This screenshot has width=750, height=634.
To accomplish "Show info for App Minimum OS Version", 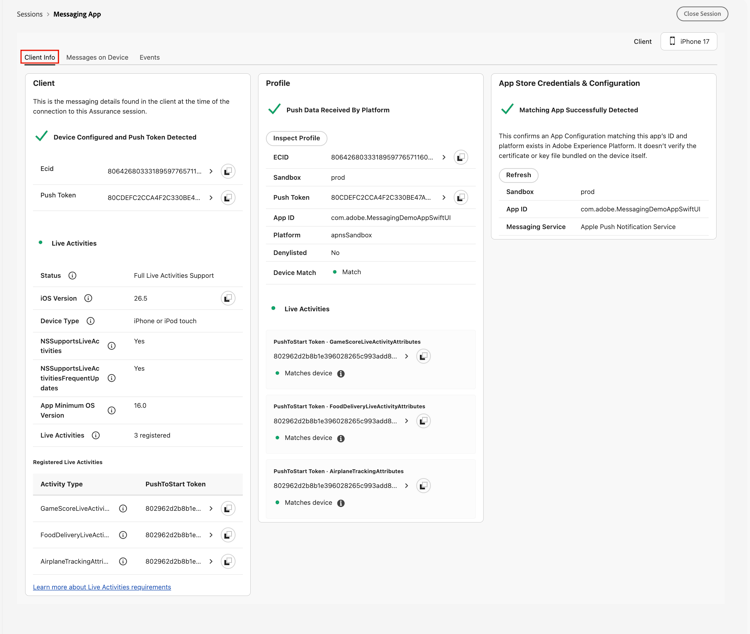I will click(x=111, y=411).
